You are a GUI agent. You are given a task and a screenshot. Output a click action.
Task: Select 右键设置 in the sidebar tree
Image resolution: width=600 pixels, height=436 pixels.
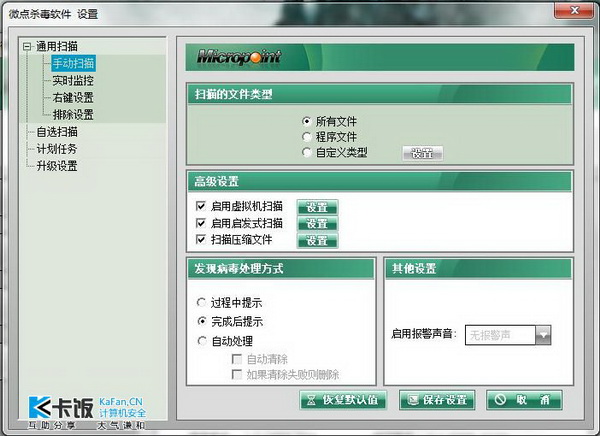point(72,98)
